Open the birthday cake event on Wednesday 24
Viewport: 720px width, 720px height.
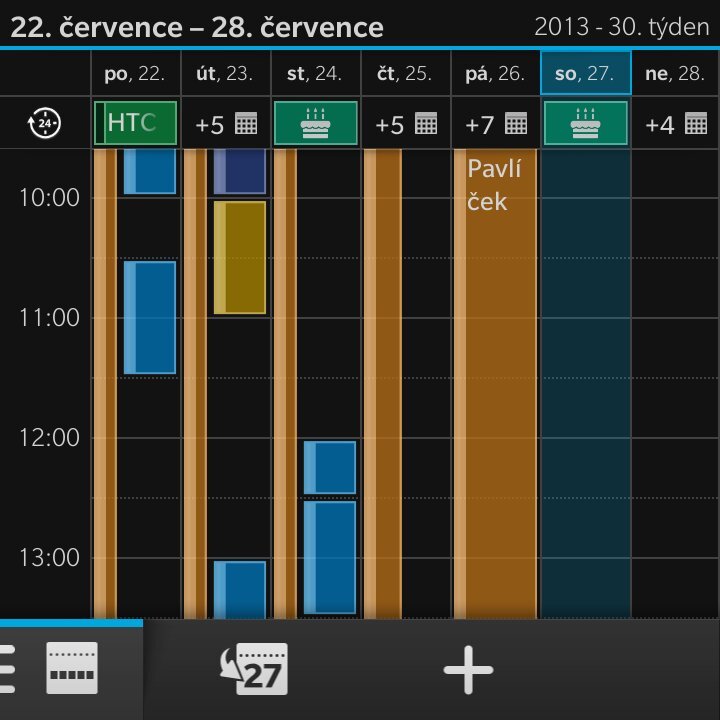click(x=315, y=123)
